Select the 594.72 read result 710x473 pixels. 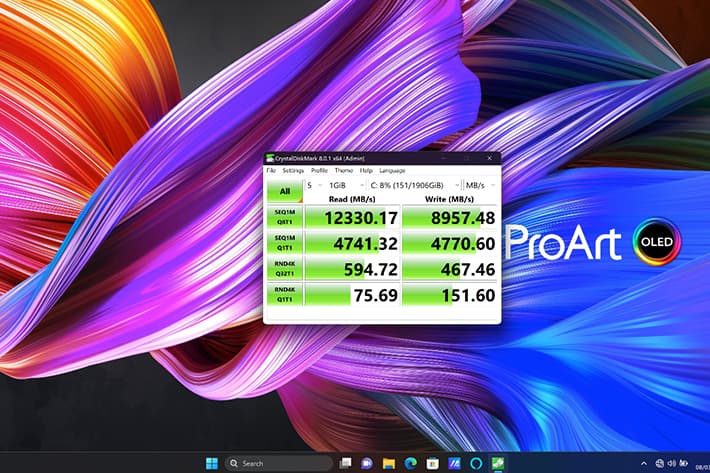(353, 269)
